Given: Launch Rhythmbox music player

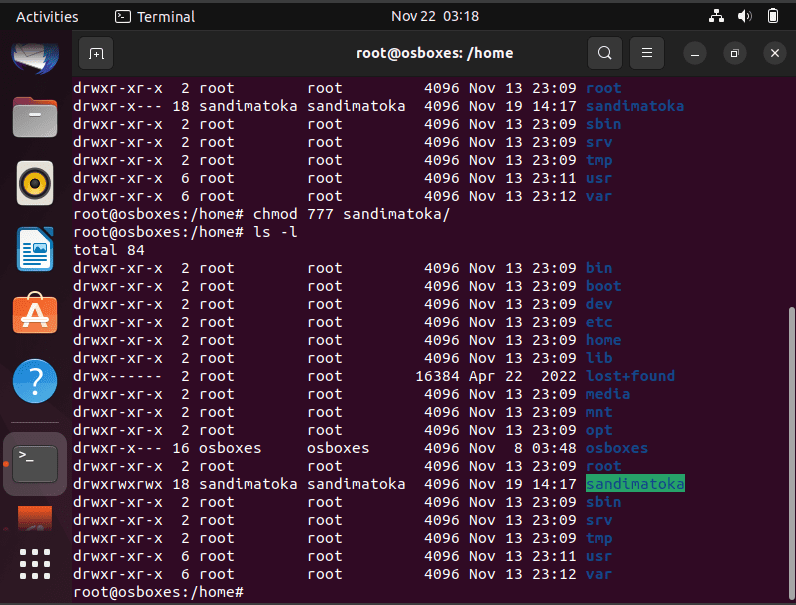Looking at the screenshot, I should coord(35,183).
